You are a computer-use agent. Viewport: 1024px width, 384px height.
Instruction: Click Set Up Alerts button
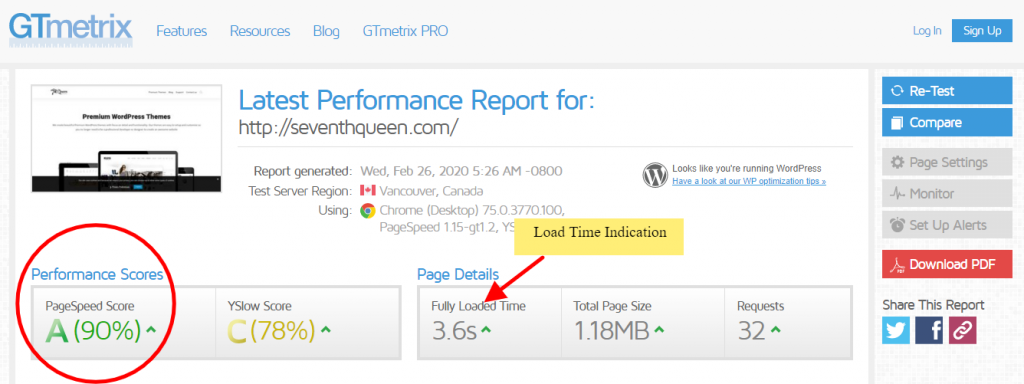tap(947, 225)
